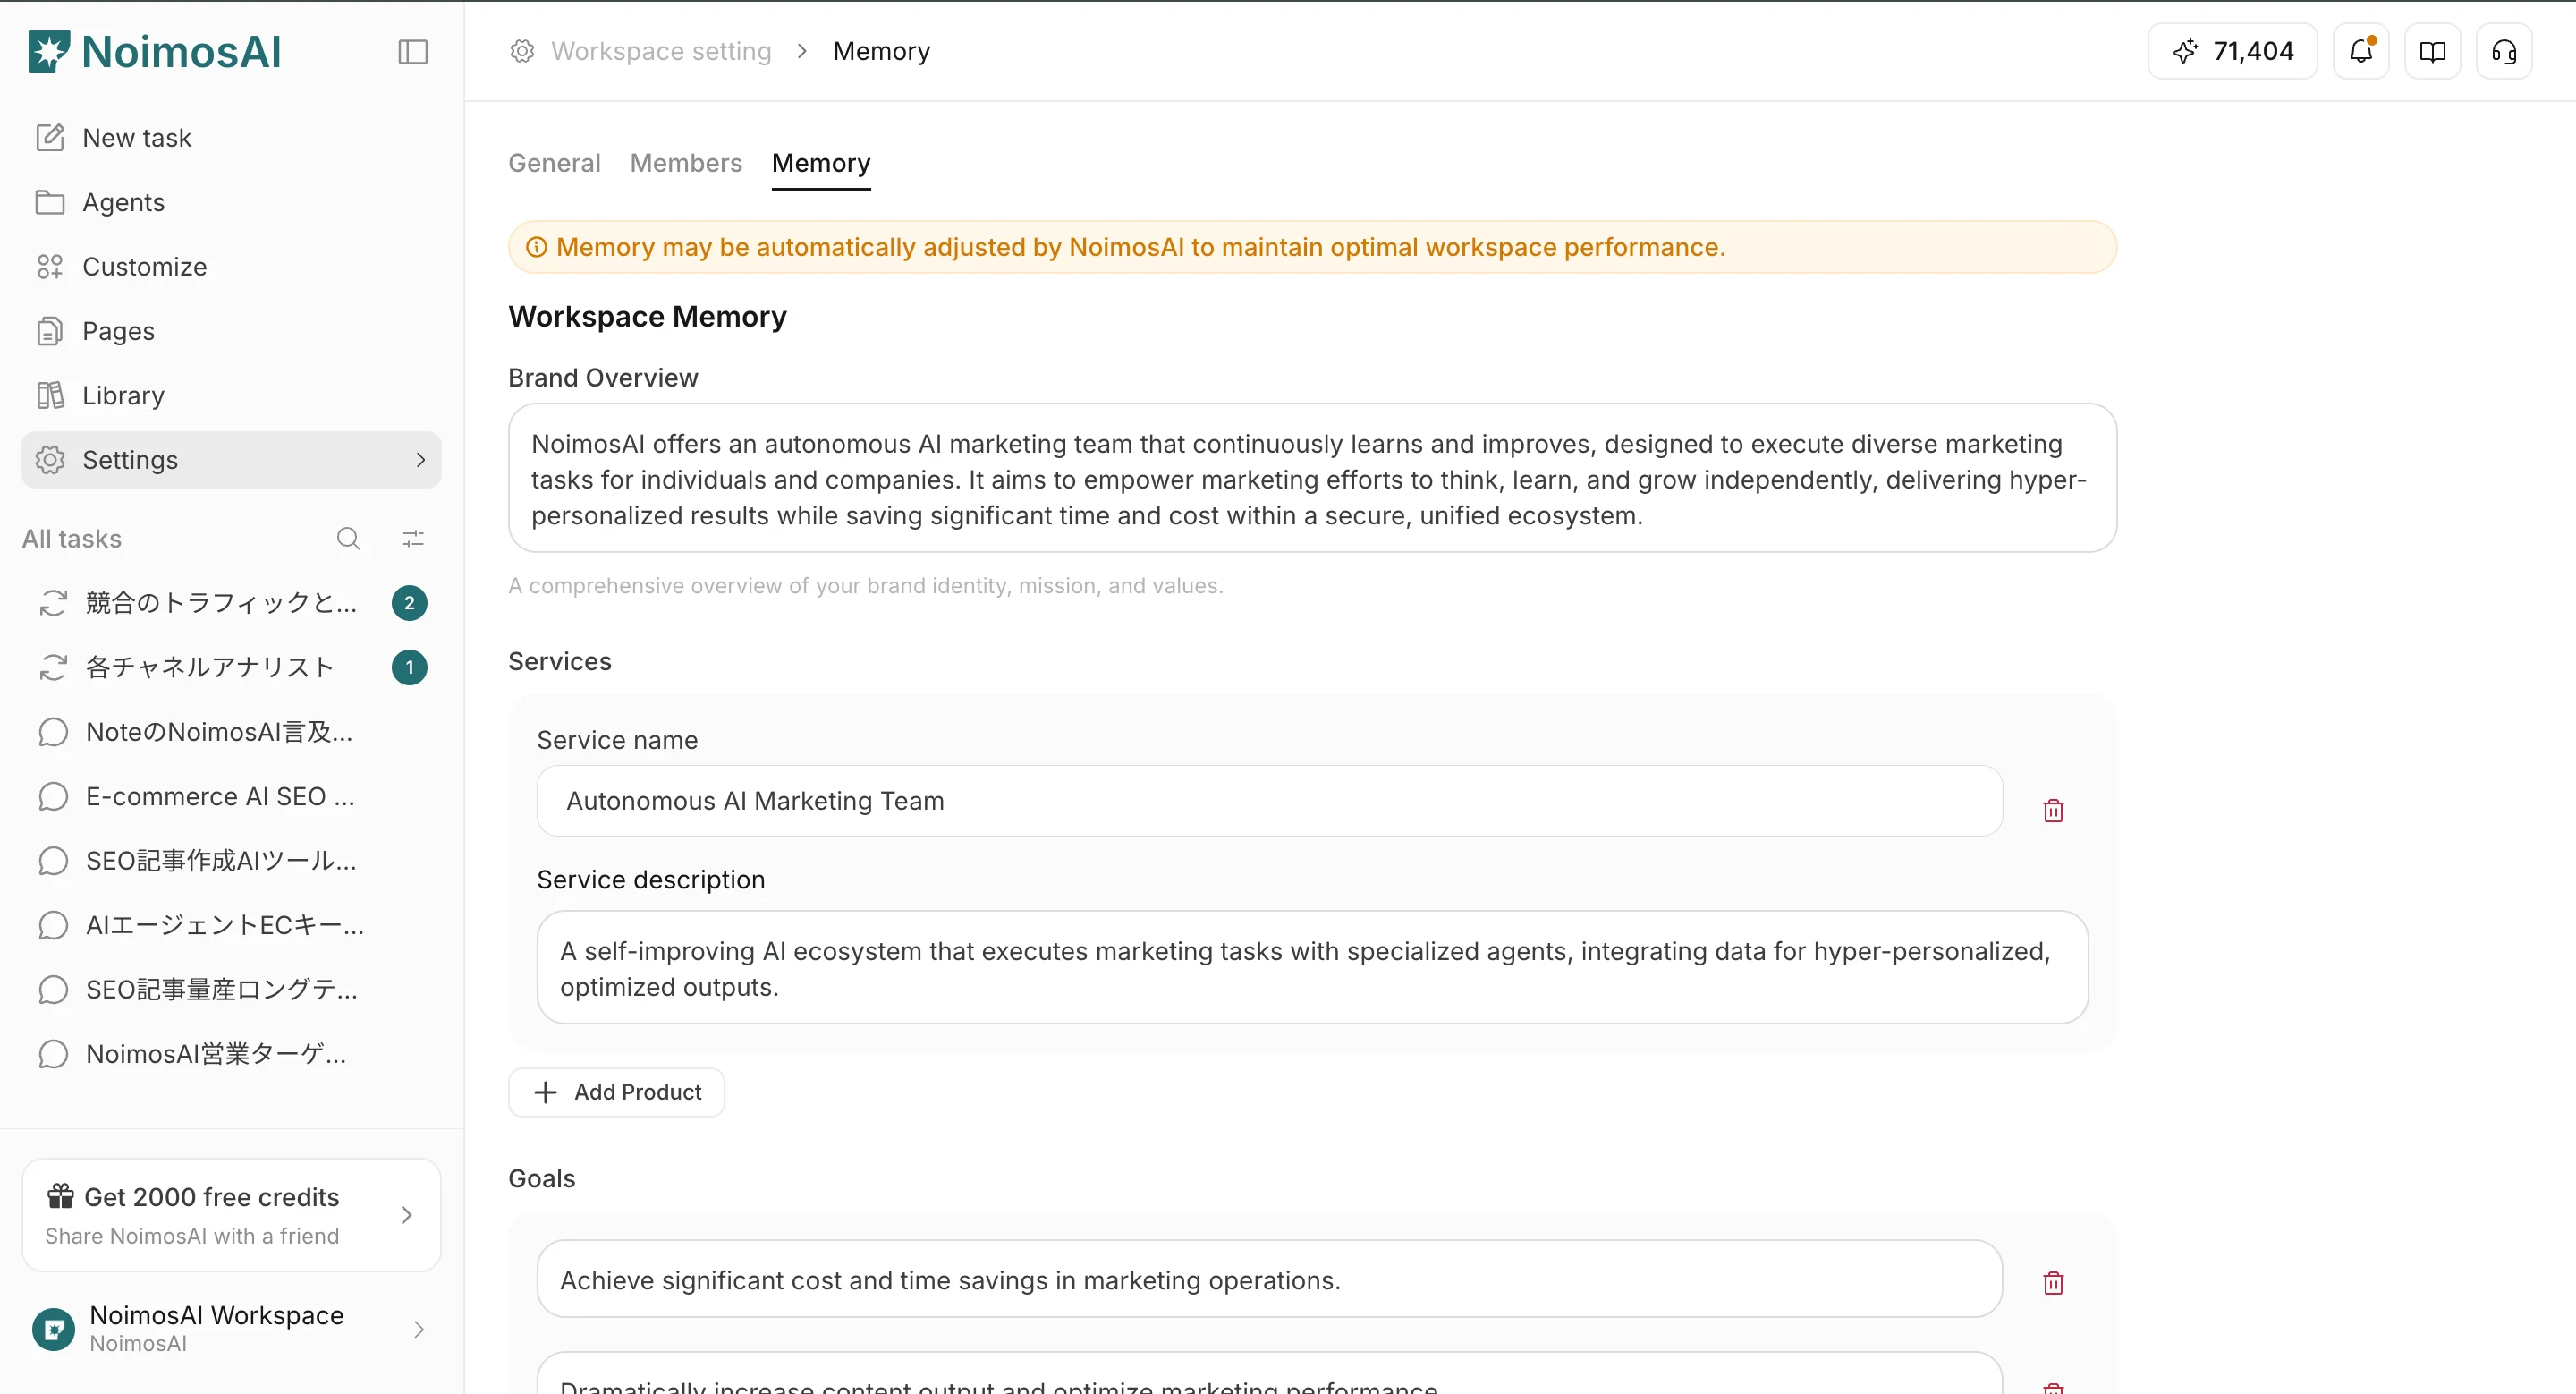The height and width of the screenshot is (1394, 2576).
Task: Click the Settings gear icon in sidebar
Action: point(50,460)
